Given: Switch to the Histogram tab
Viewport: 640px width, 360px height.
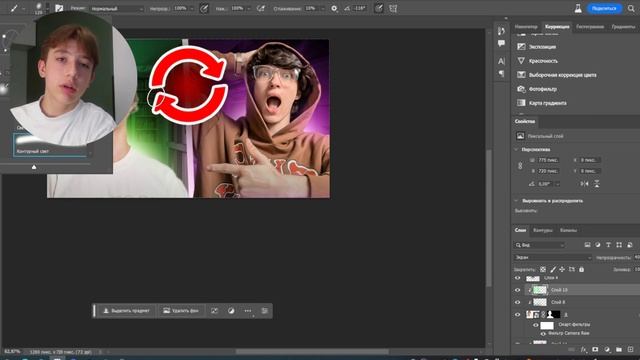Looking at the screenshot, I should (590, 27).
